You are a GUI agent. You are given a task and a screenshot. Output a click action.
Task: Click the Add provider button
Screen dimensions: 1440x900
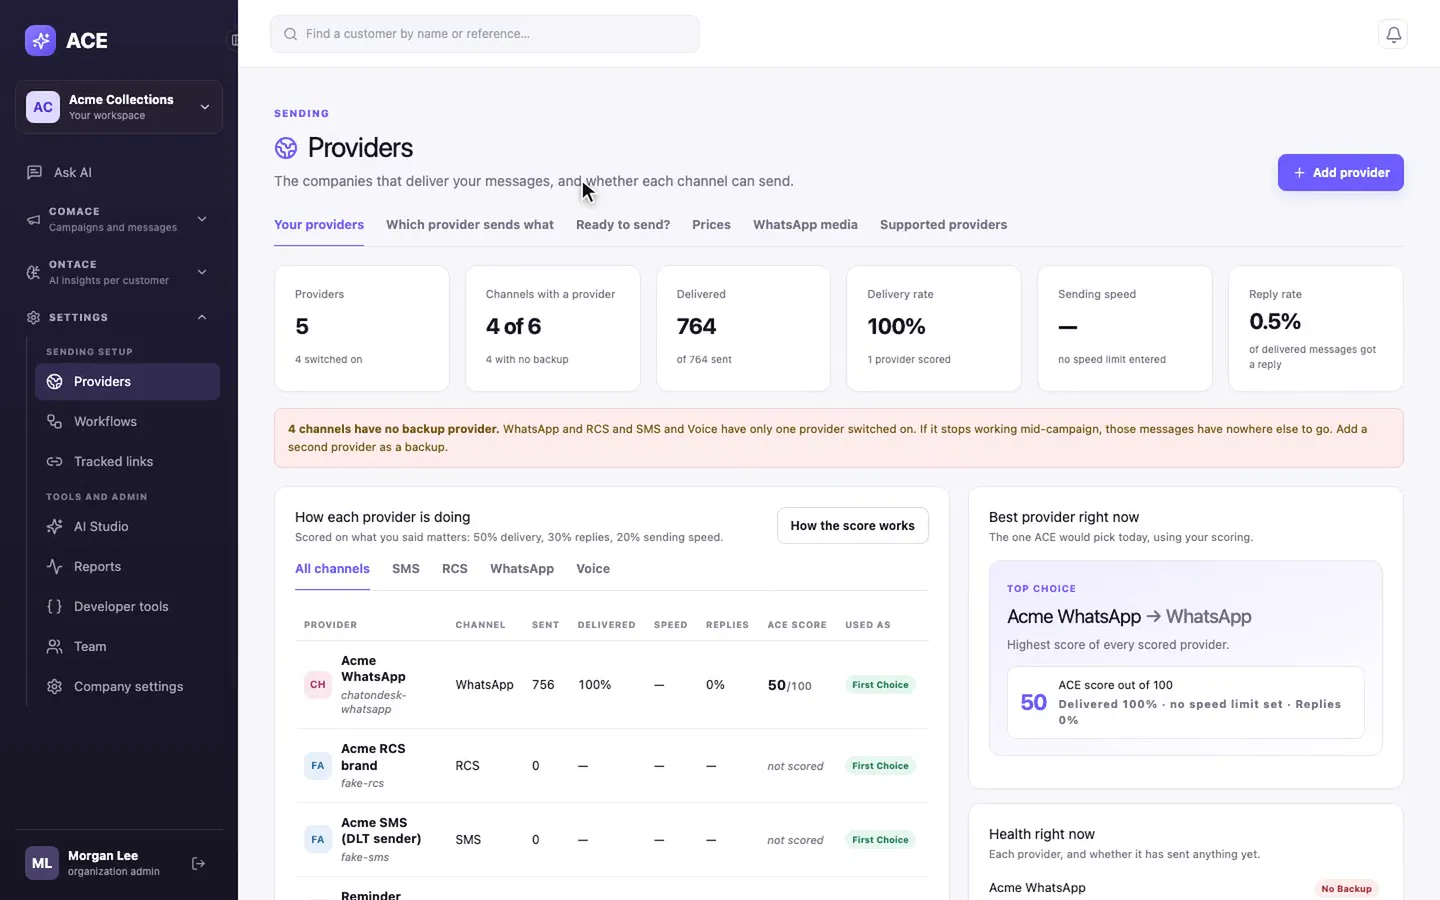pyautogui.click(x=1340, y=172)
